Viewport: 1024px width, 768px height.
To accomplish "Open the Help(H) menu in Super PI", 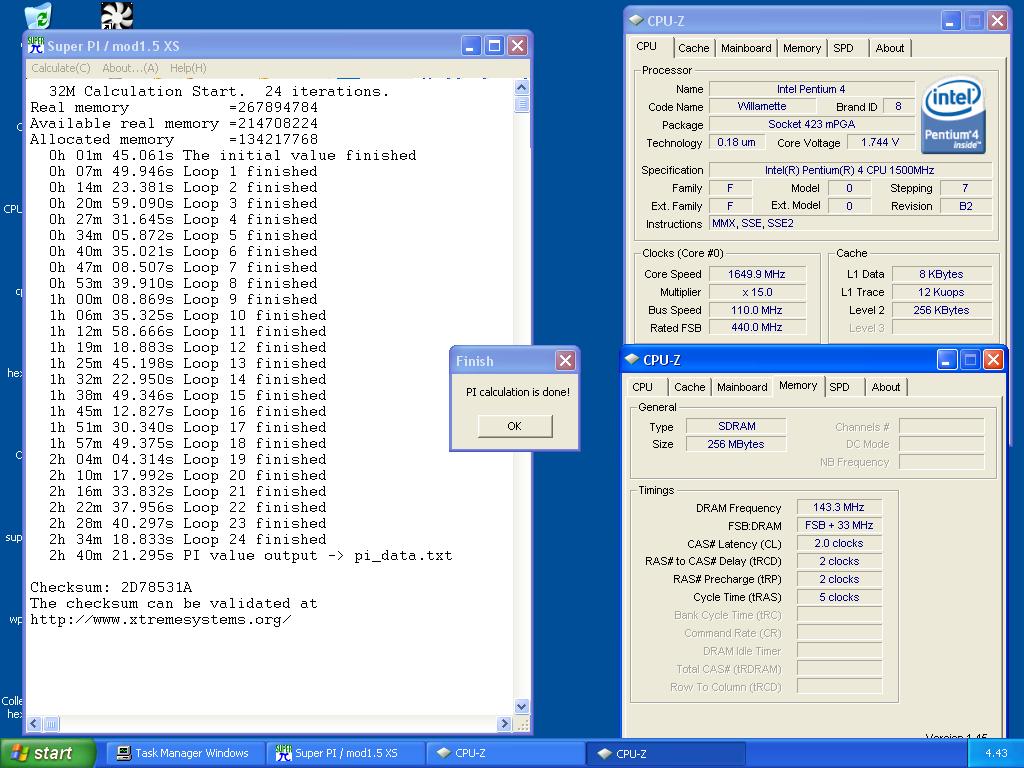I will [x=188, y=68].
